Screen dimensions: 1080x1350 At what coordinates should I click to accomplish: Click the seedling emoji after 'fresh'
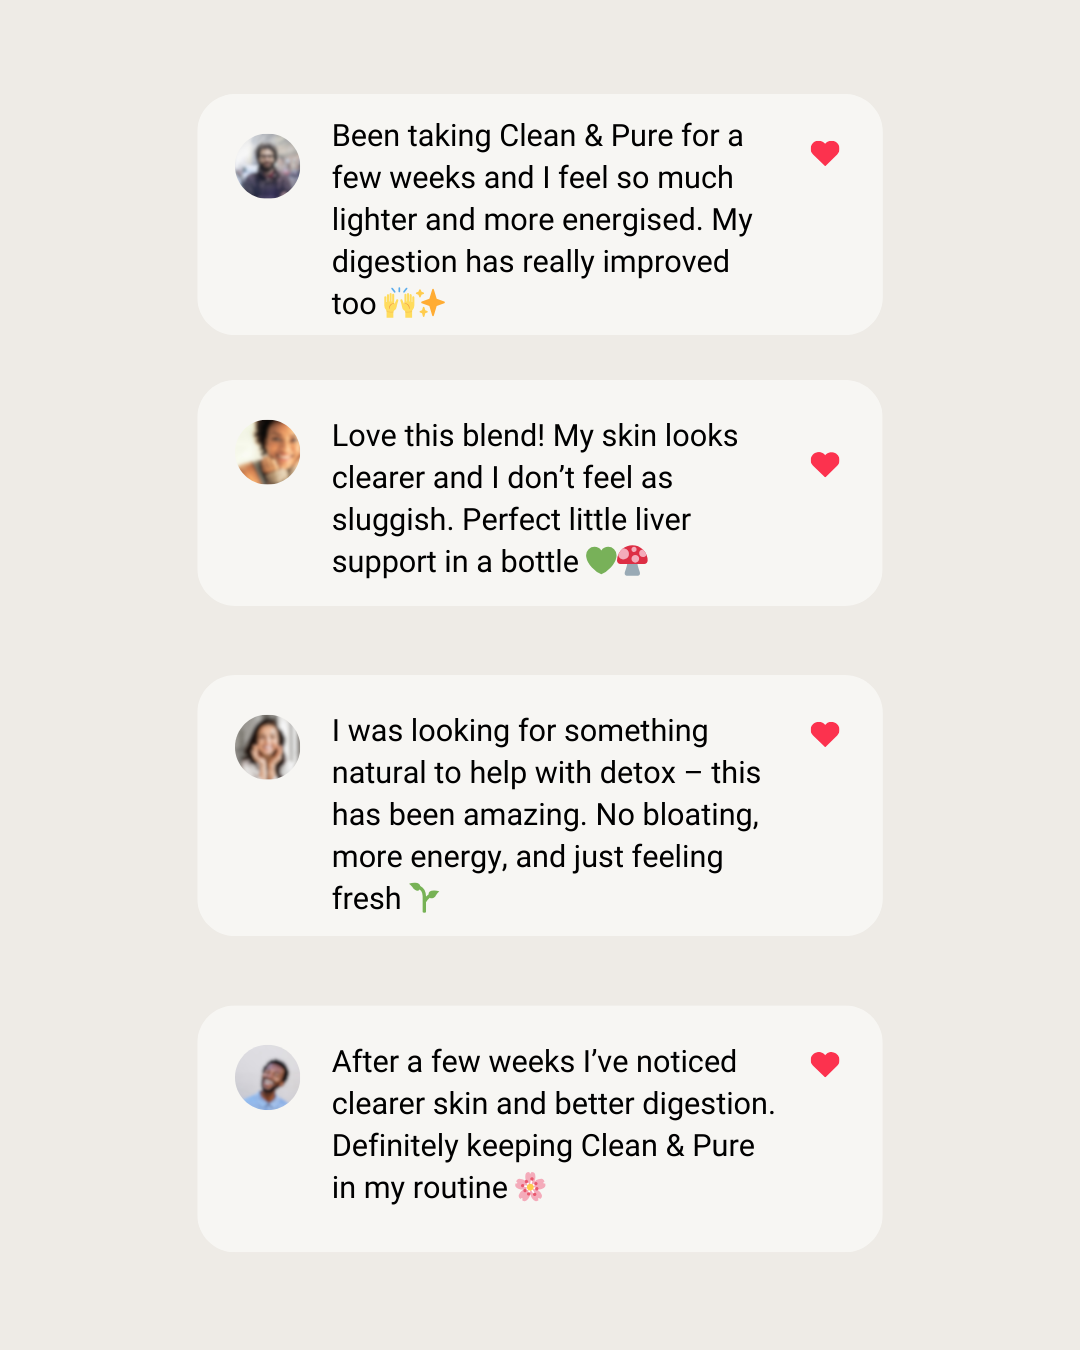(425, 898)
